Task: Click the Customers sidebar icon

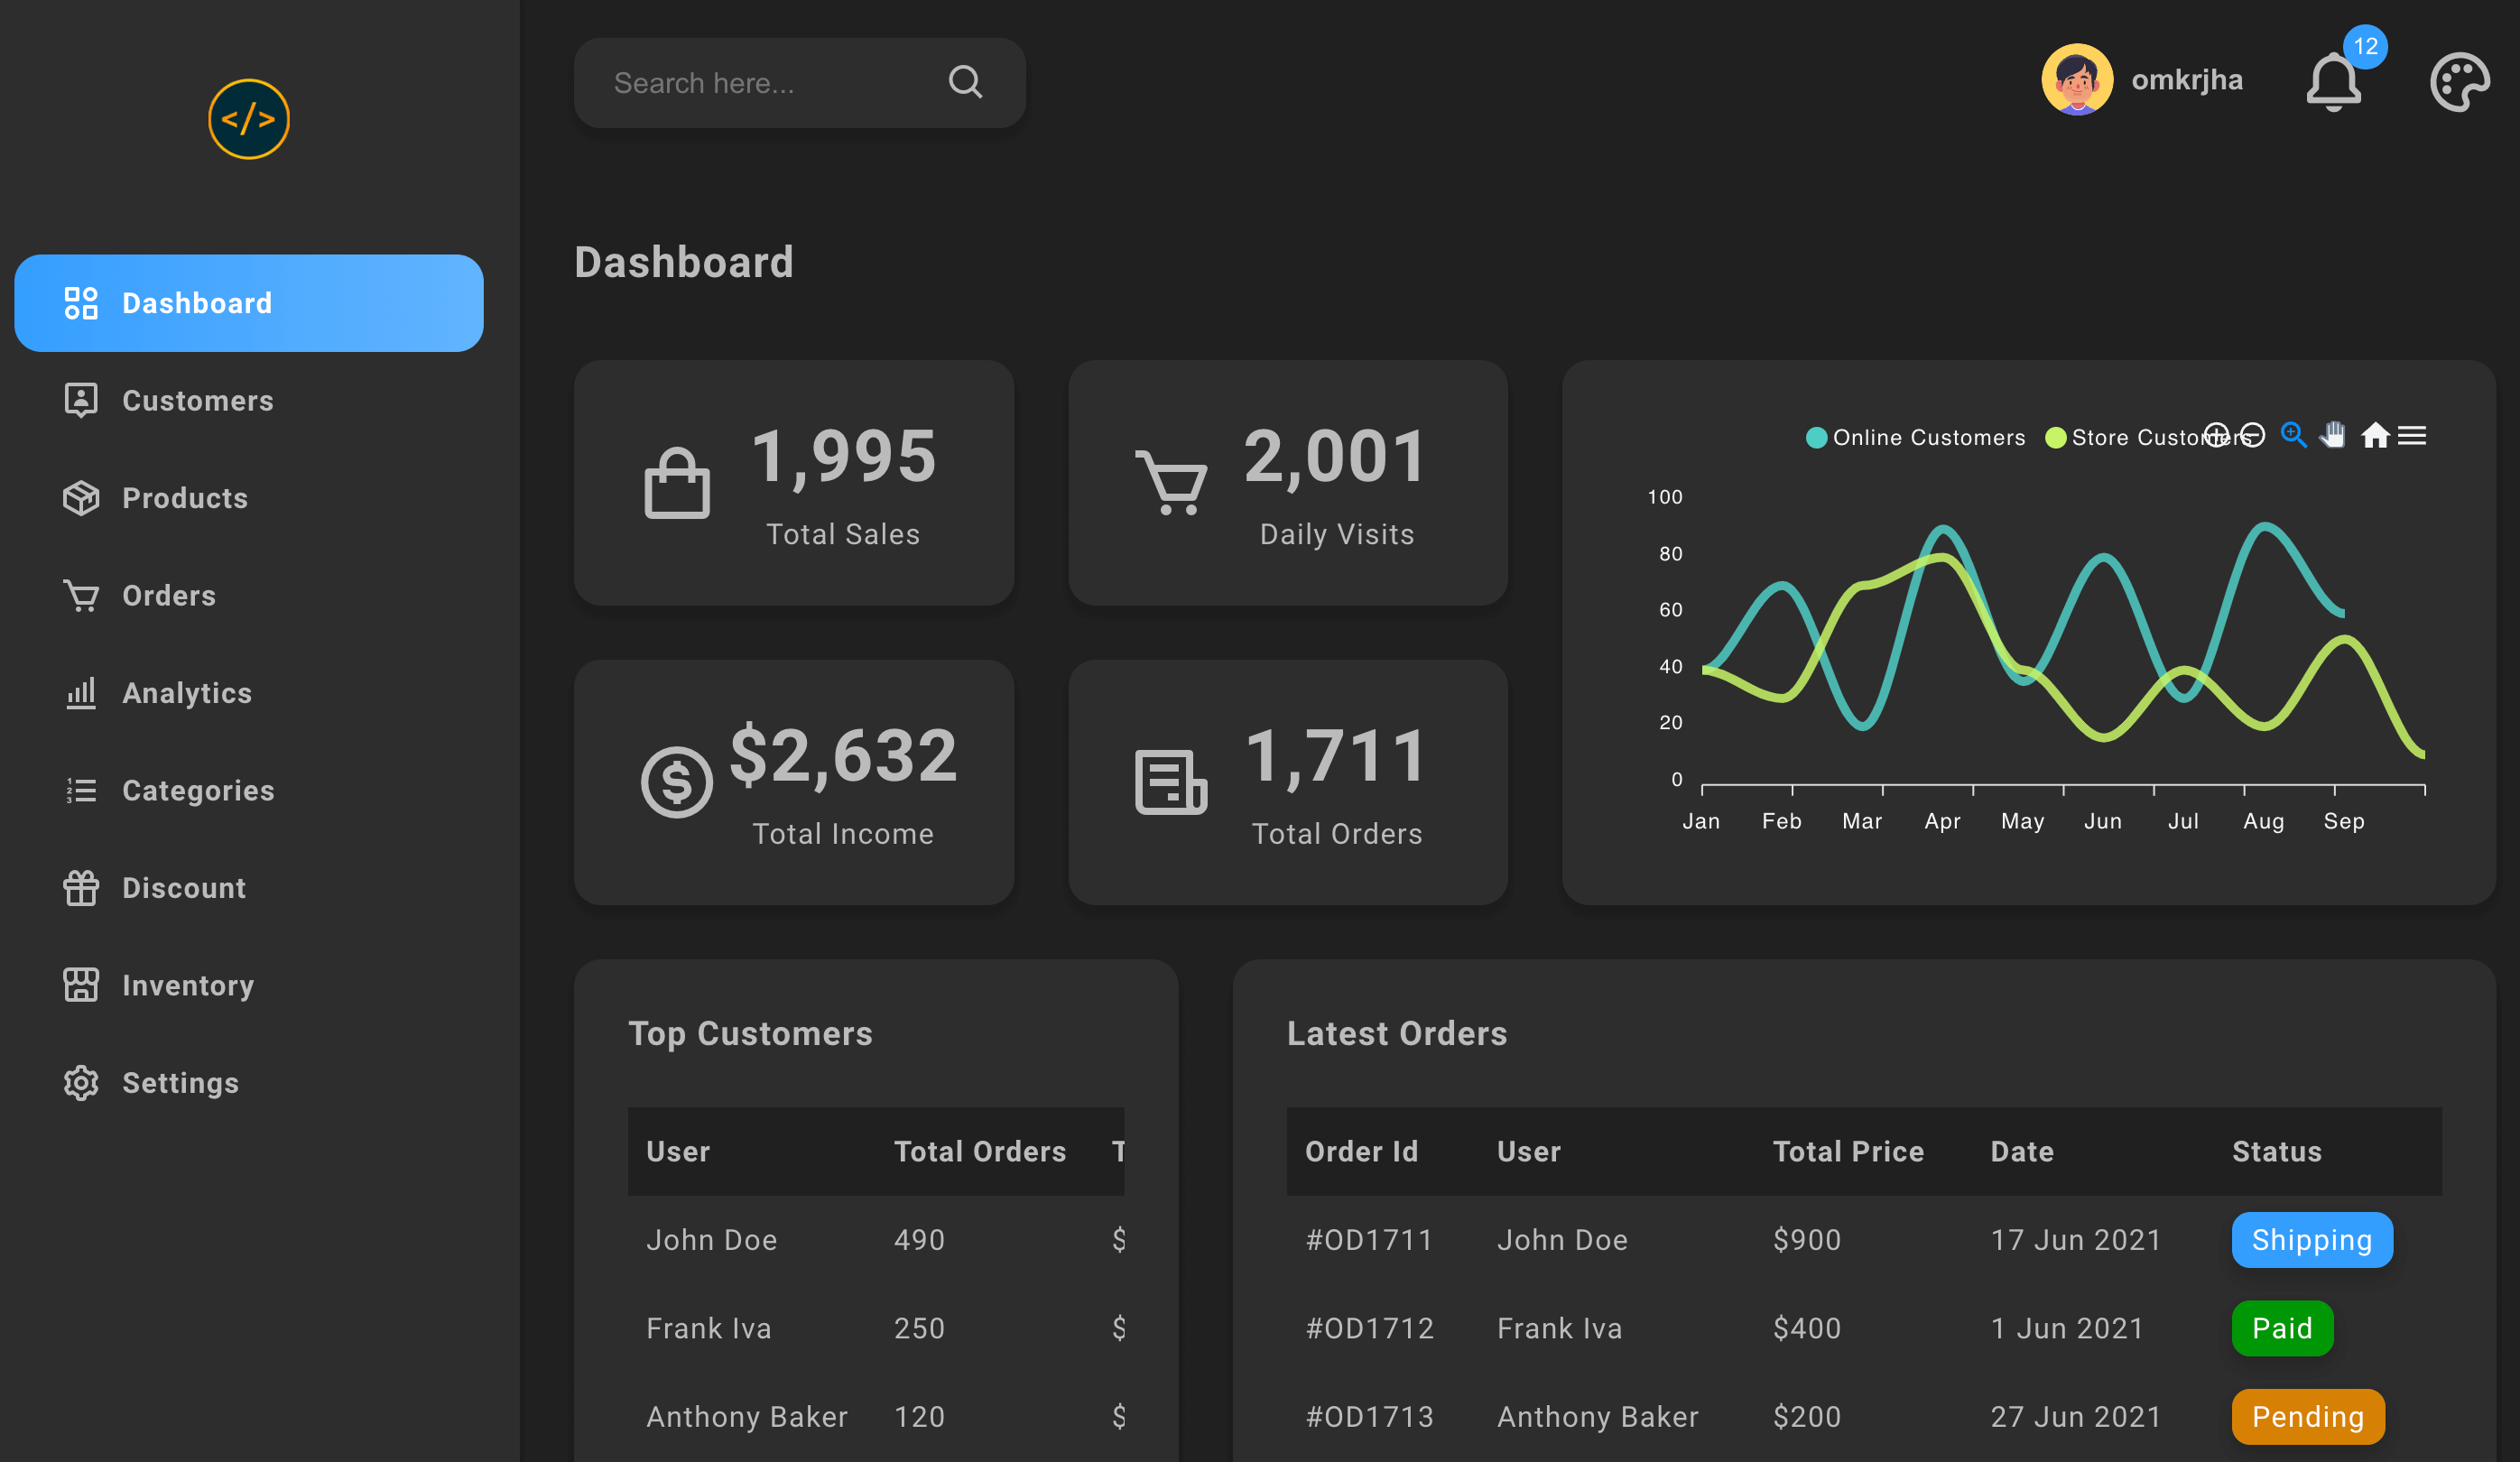Action: point(81,400)
